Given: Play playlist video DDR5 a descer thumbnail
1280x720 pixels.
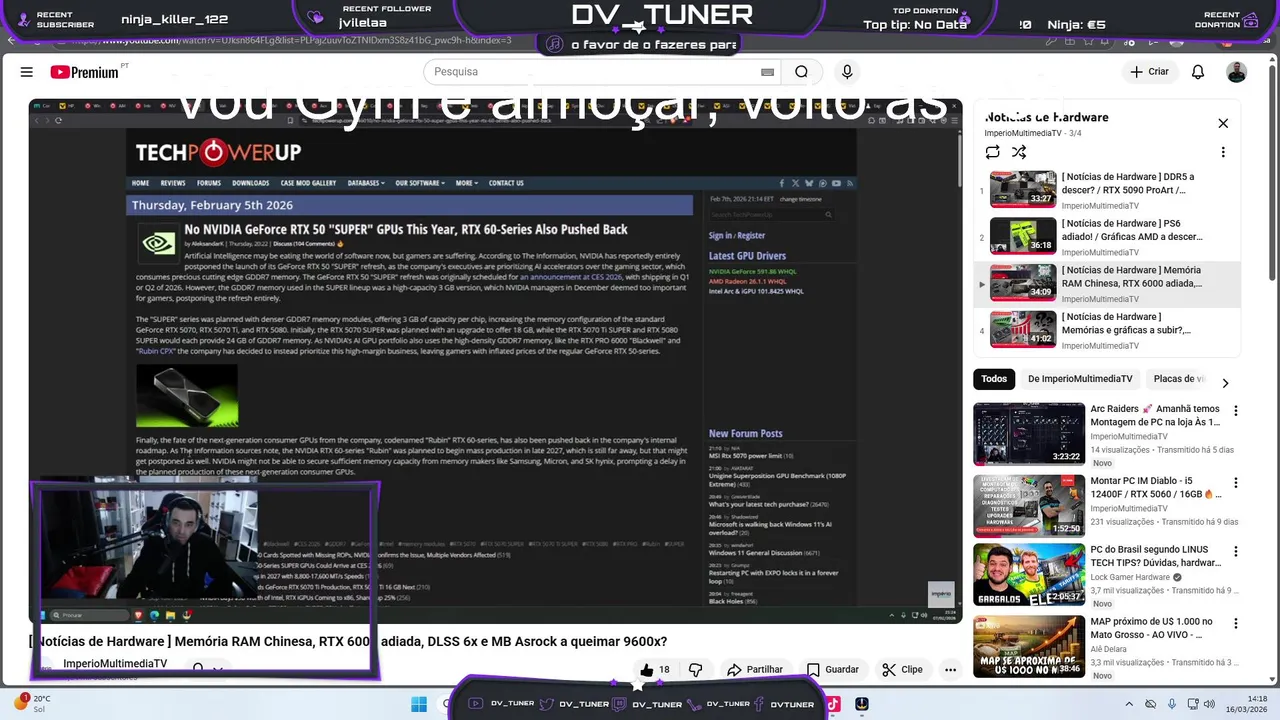Looking at the screenshot, I should pyautogui.click(x=1023, y=189).
